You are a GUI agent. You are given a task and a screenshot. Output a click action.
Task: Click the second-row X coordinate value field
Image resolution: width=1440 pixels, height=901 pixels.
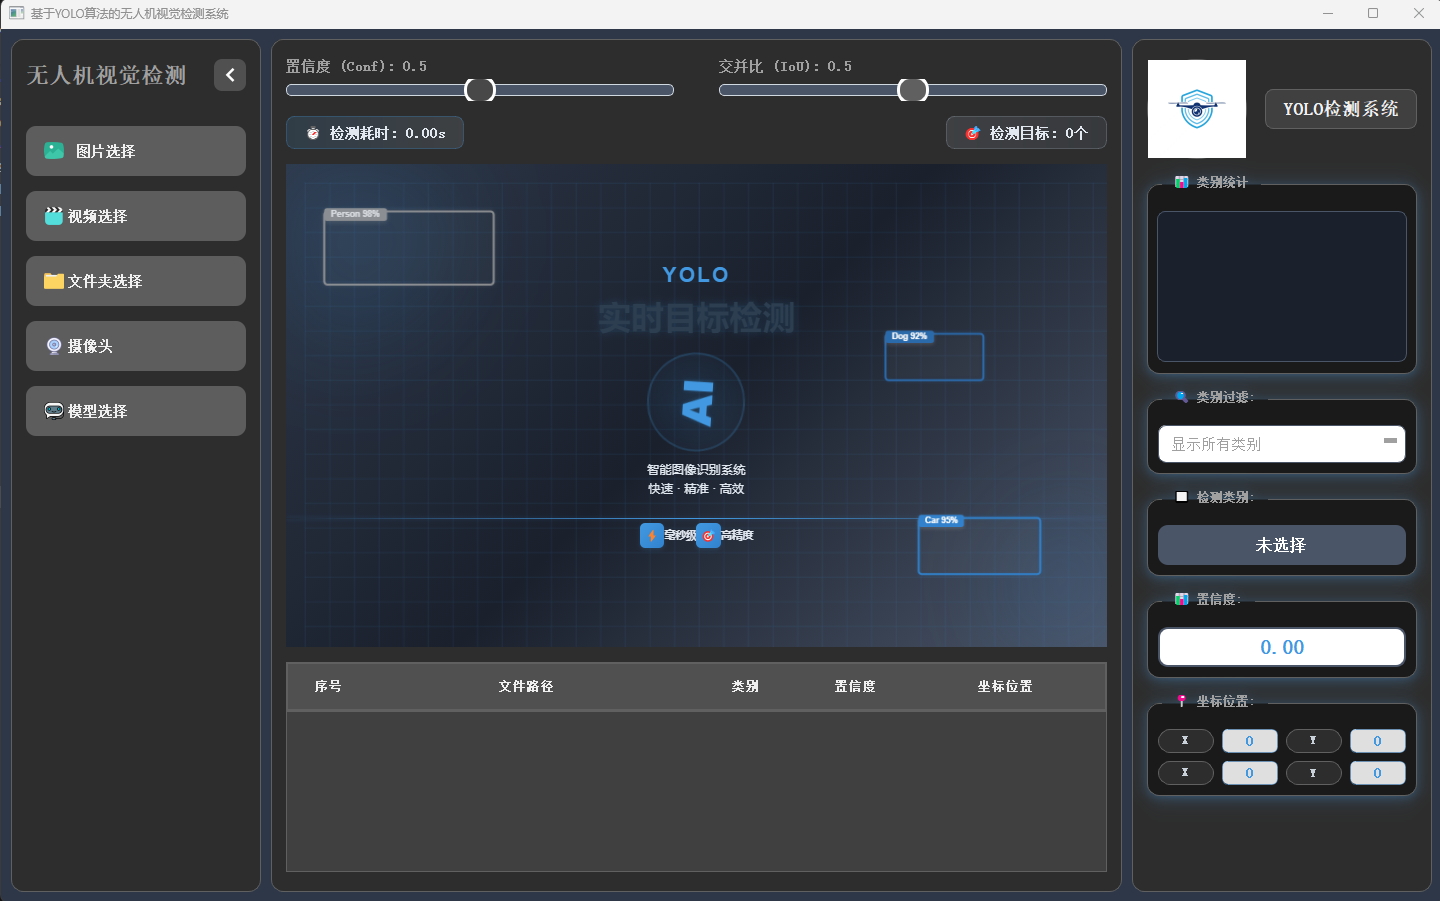[x=1250, y=773]
